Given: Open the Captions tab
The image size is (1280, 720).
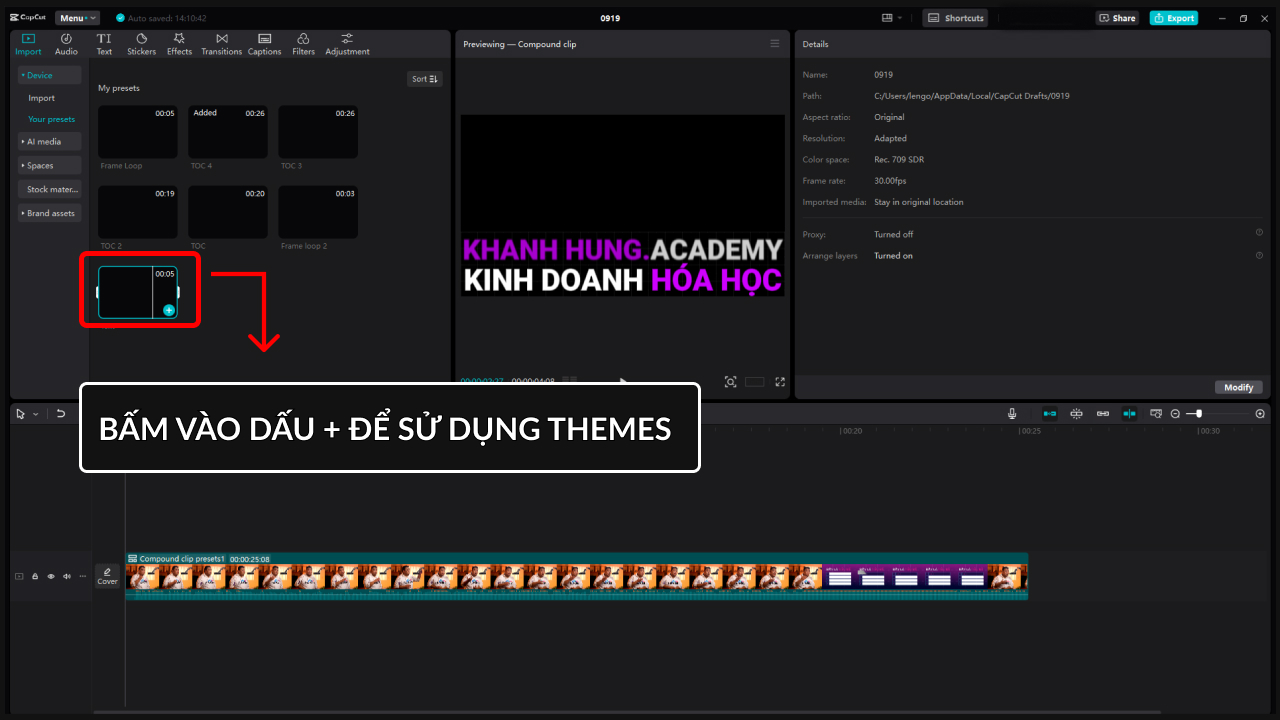Looking at the screenshot, I should coord(264,44).
